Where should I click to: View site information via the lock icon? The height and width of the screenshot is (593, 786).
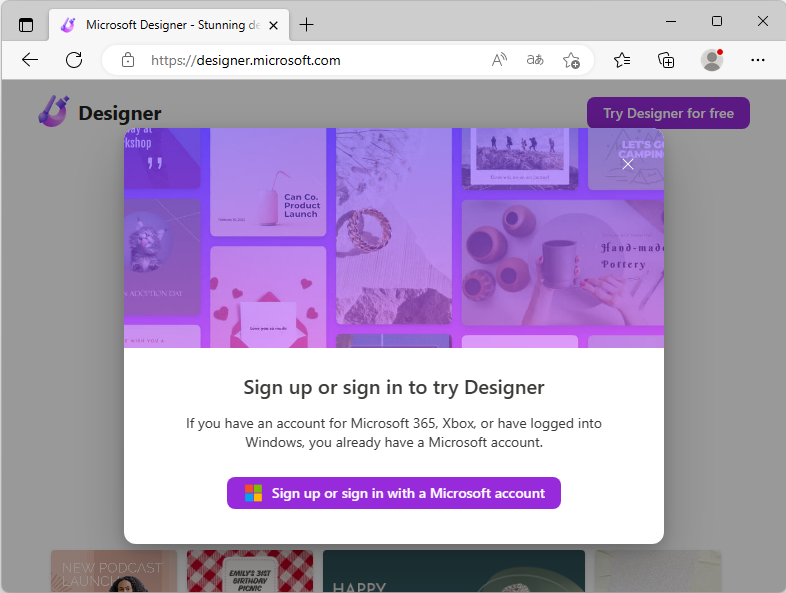[128, 60]
